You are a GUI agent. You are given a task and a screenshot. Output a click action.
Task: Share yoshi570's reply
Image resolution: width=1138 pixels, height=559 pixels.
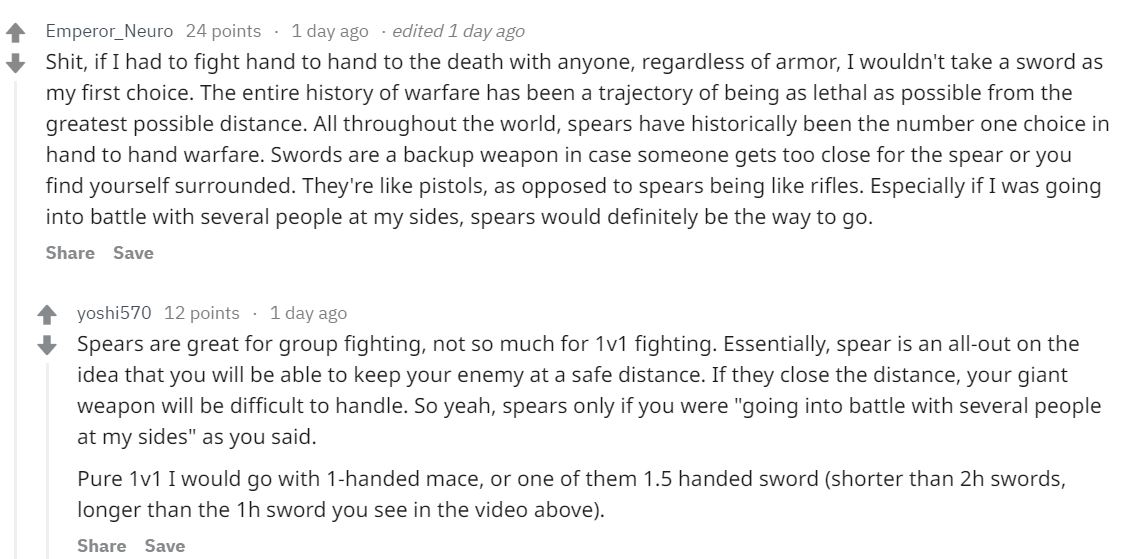coord(102,545)
